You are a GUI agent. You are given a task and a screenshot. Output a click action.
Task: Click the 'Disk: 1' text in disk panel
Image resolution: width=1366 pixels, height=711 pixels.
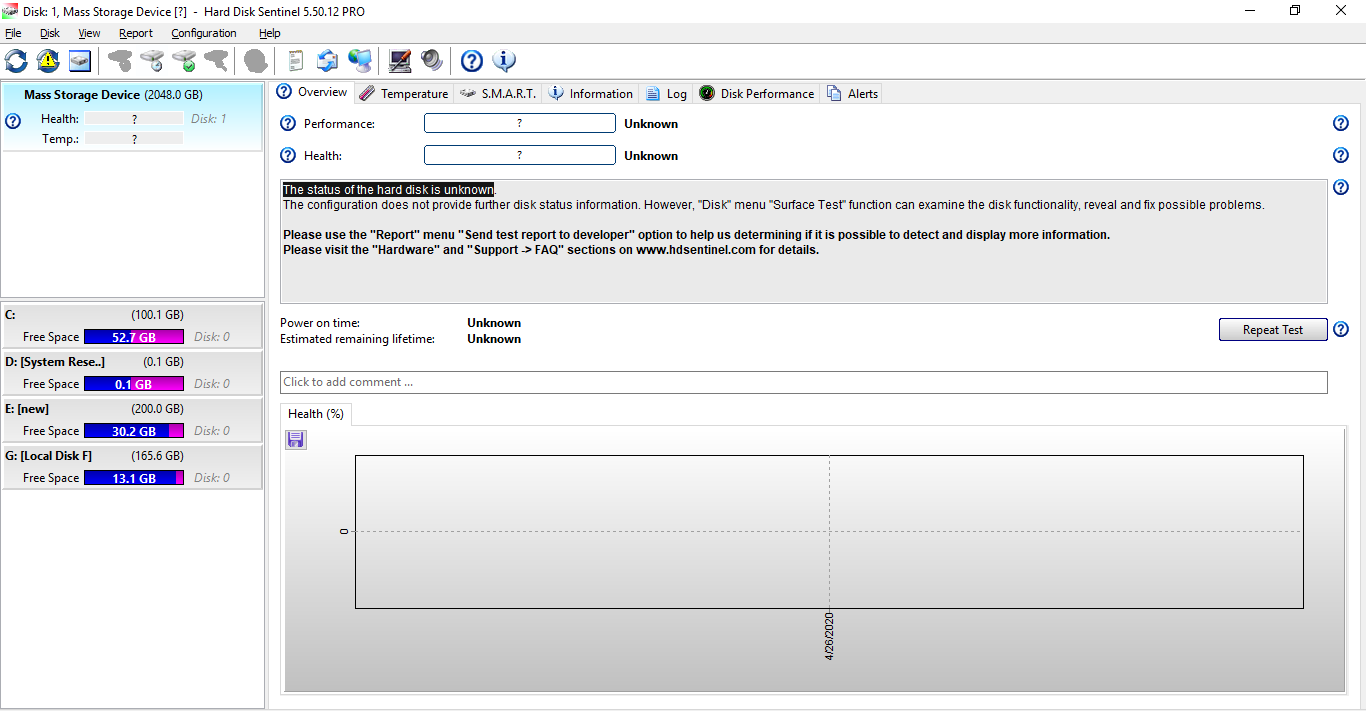209,119
